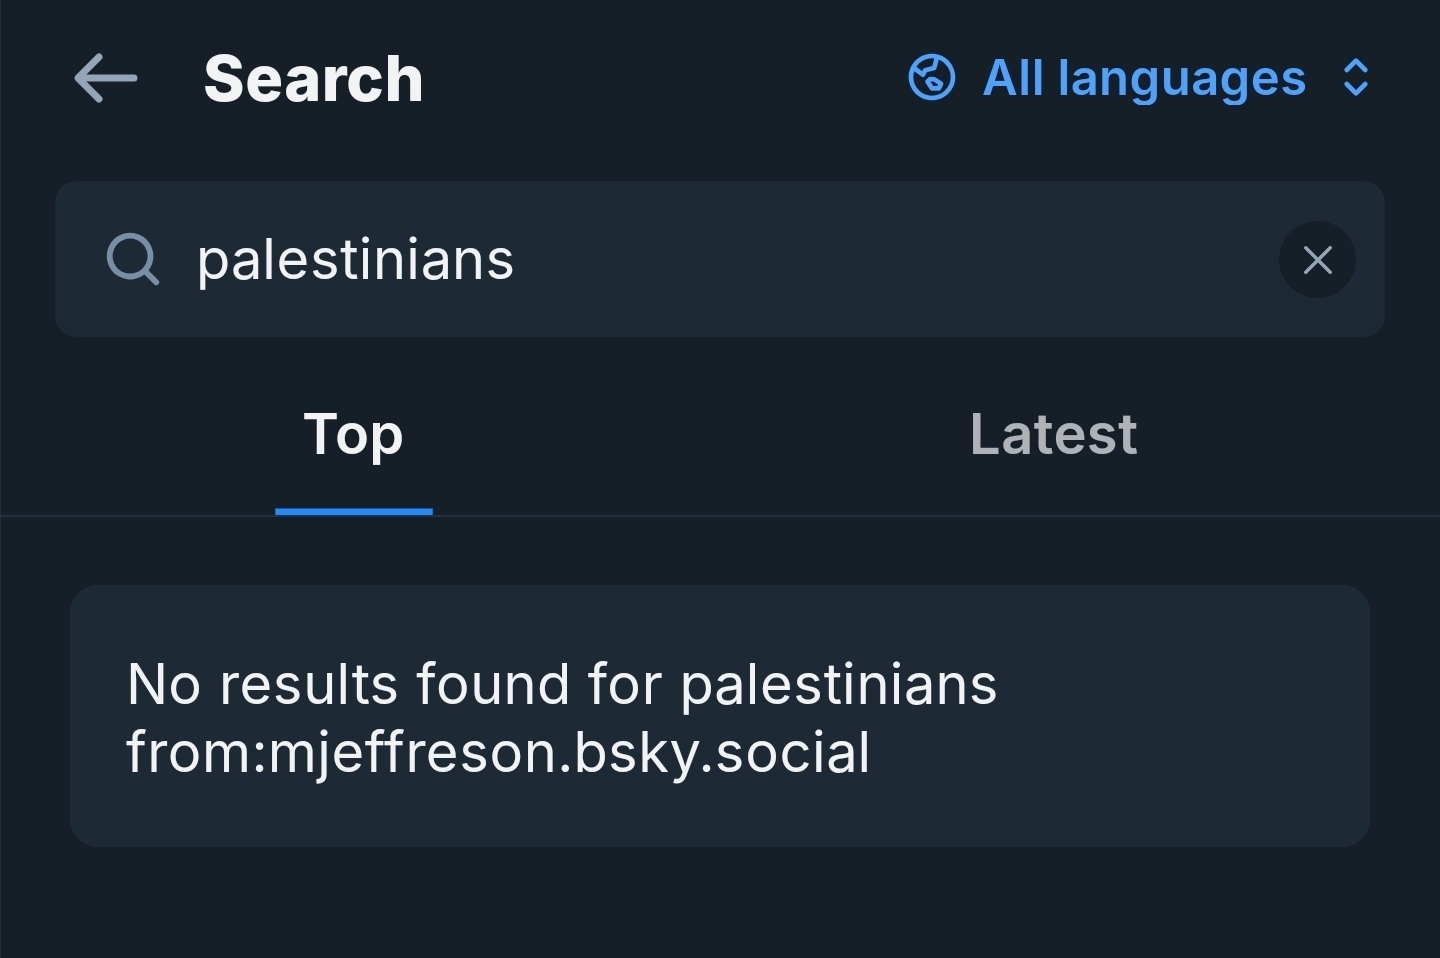The width and height of the screenshot is (1440, 958).
Task: Click the Search page heading
Action: tap(313, 79)
